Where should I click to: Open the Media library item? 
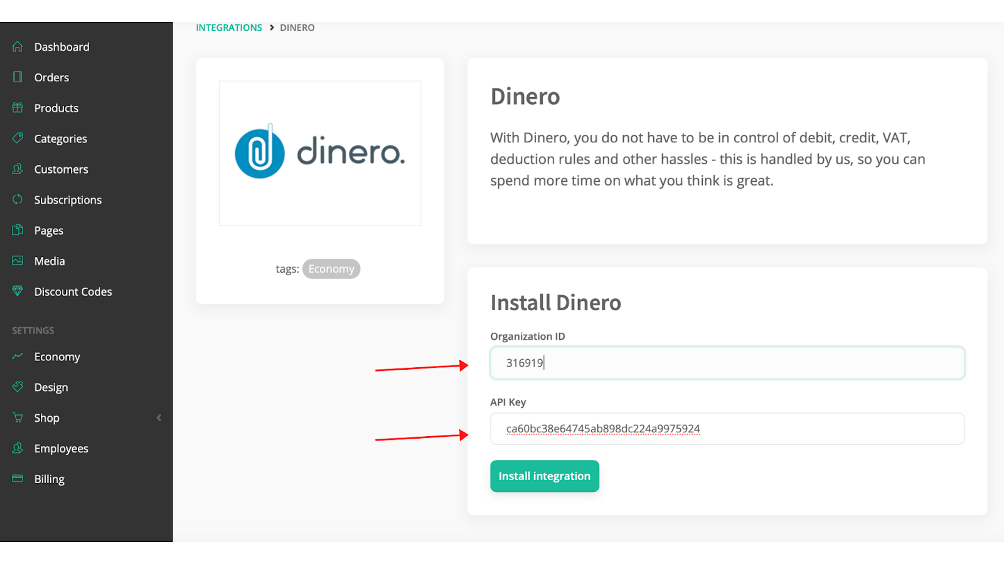tap(49, 261)
